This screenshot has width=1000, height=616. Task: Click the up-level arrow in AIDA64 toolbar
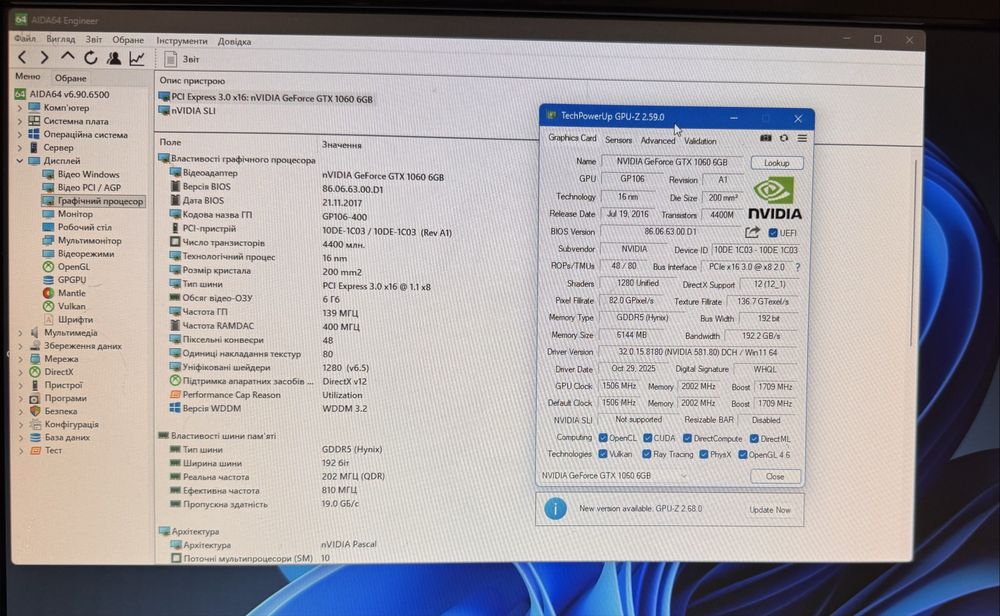67,57
